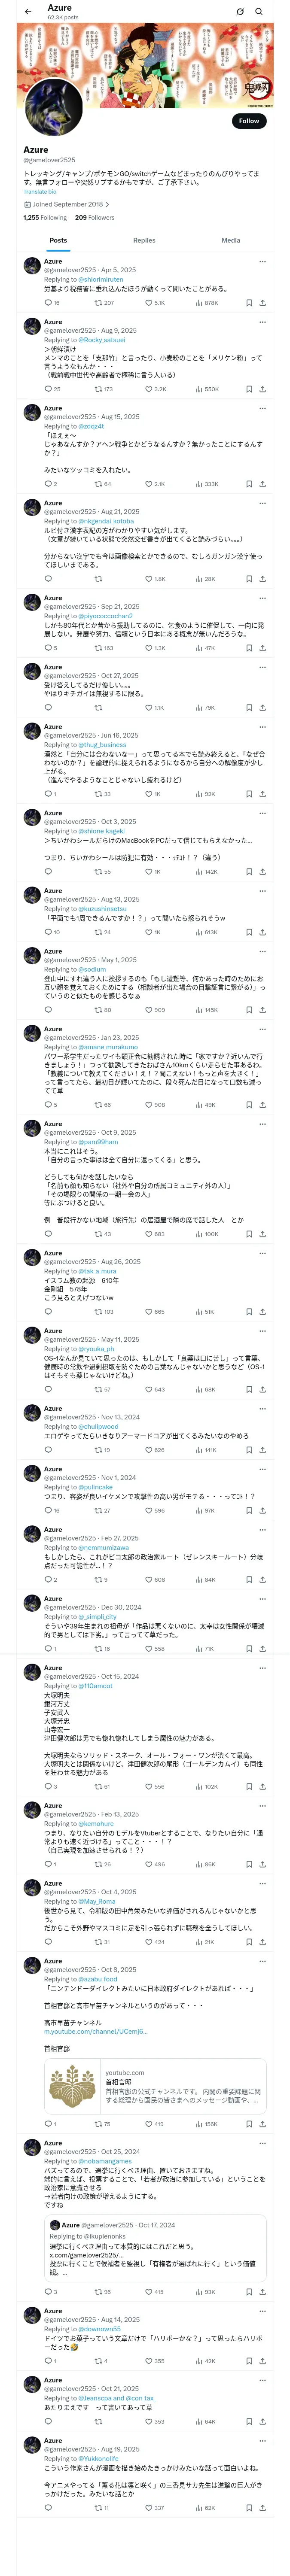
Task: Open more menu on the Aug 9, 2025 post
Action: click(263, 322)
